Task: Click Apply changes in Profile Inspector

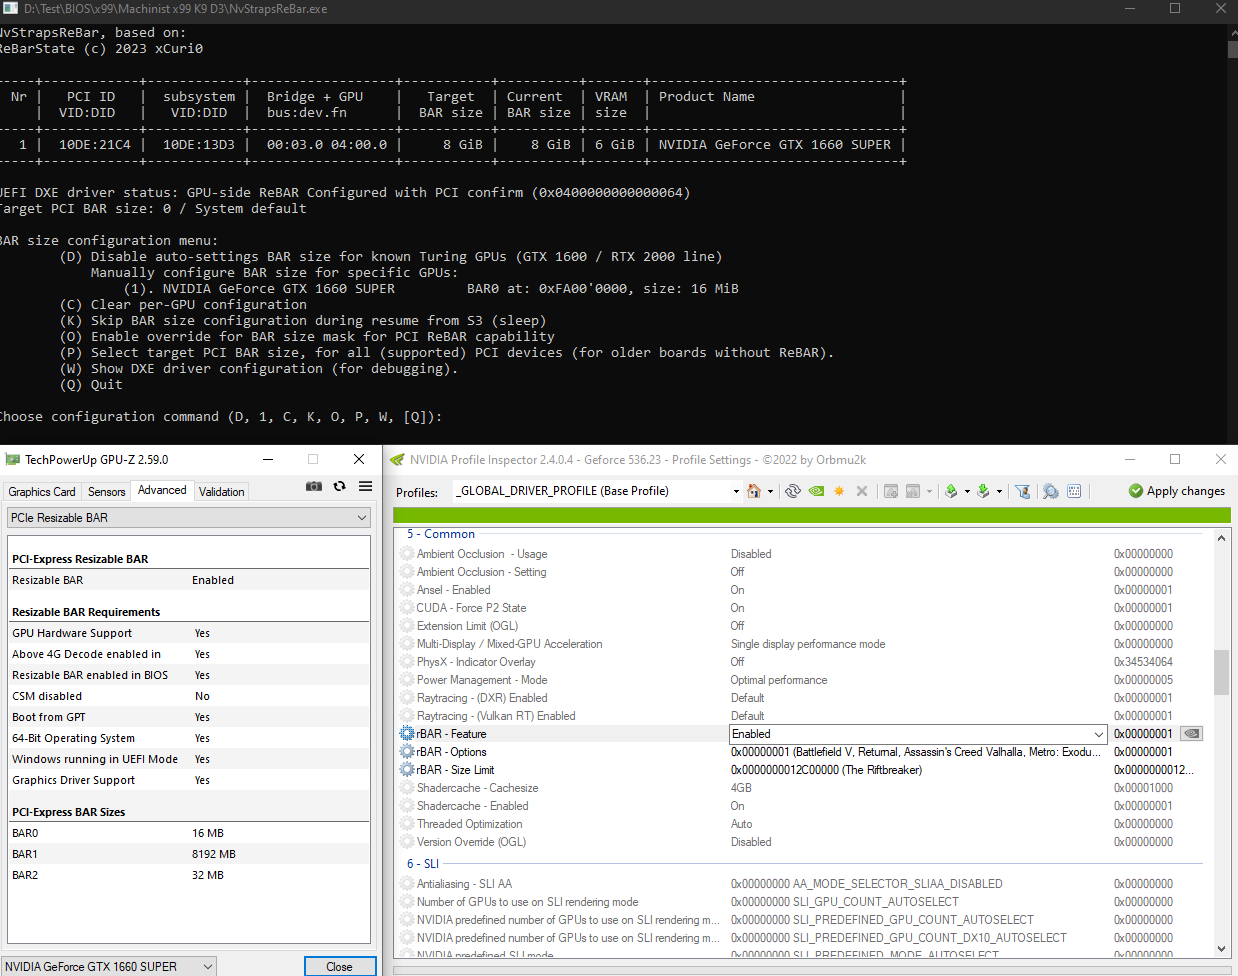Action: point(1177,491)
